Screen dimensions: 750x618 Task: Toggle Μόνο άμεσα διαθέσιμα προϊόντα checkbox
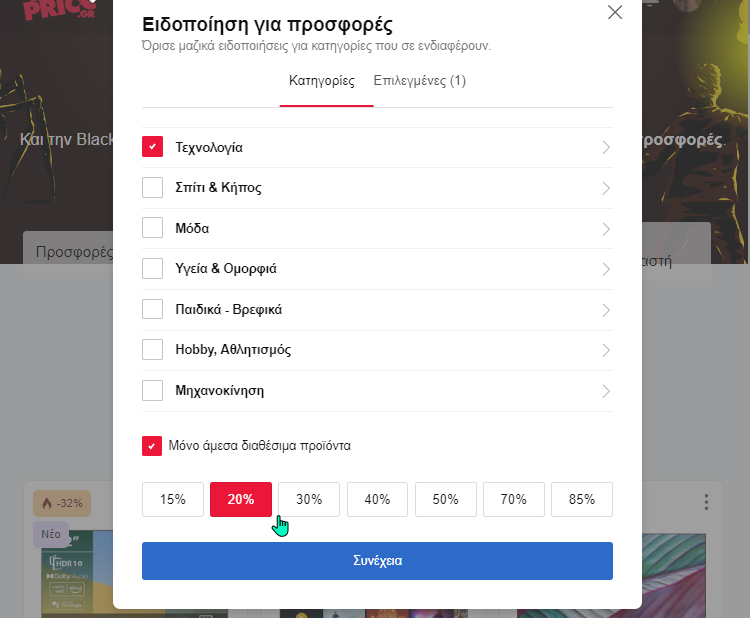tap(152, 446)
